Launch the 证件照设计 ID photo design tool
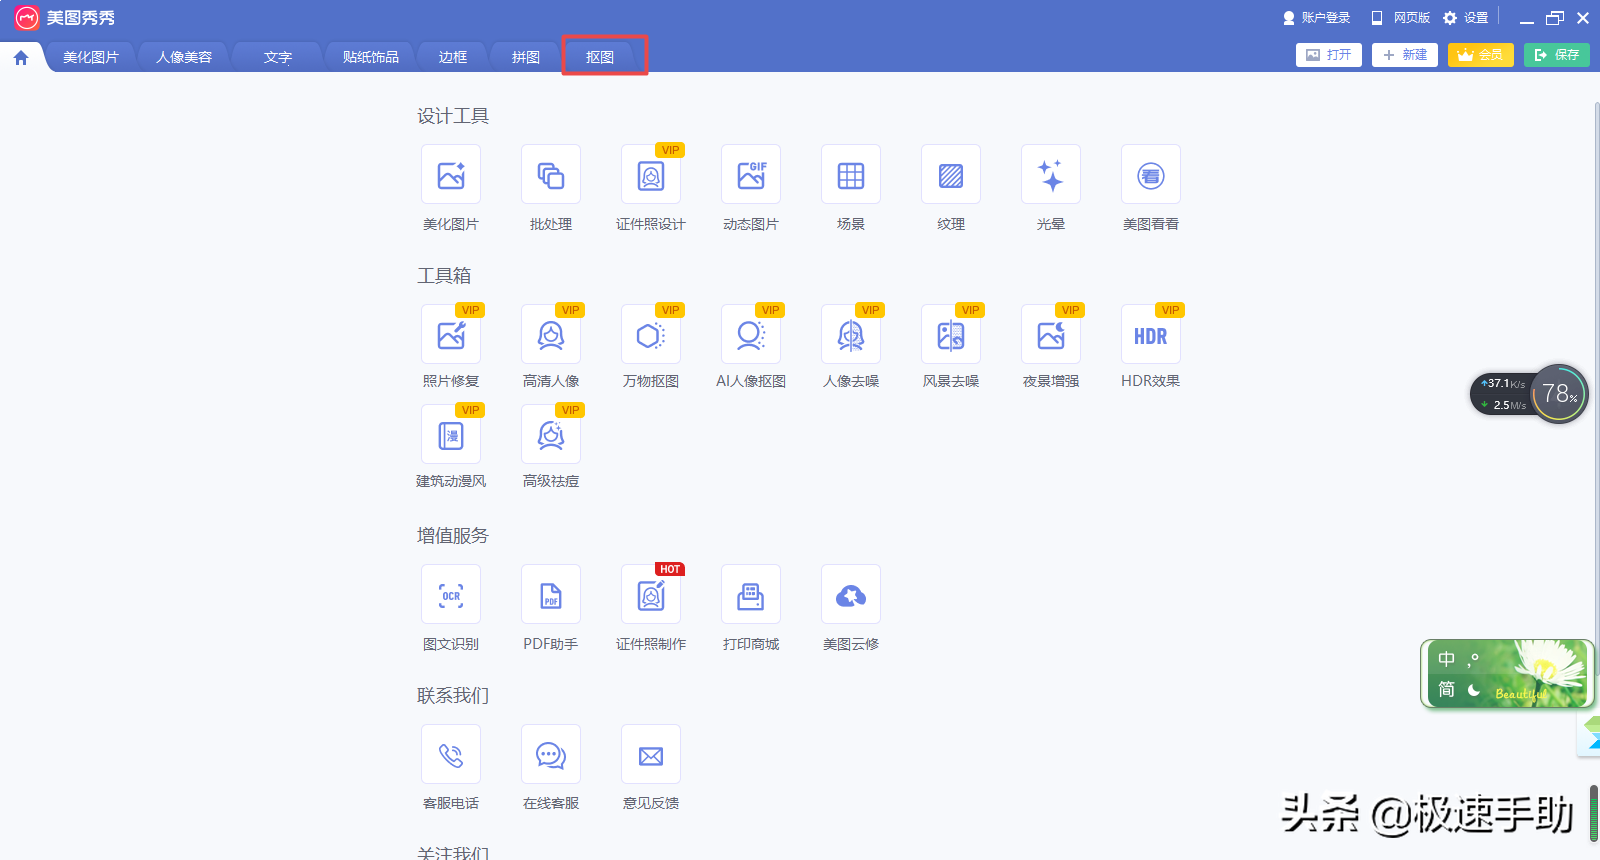The height and width of the screenshot is (860, 1600). 650,176
